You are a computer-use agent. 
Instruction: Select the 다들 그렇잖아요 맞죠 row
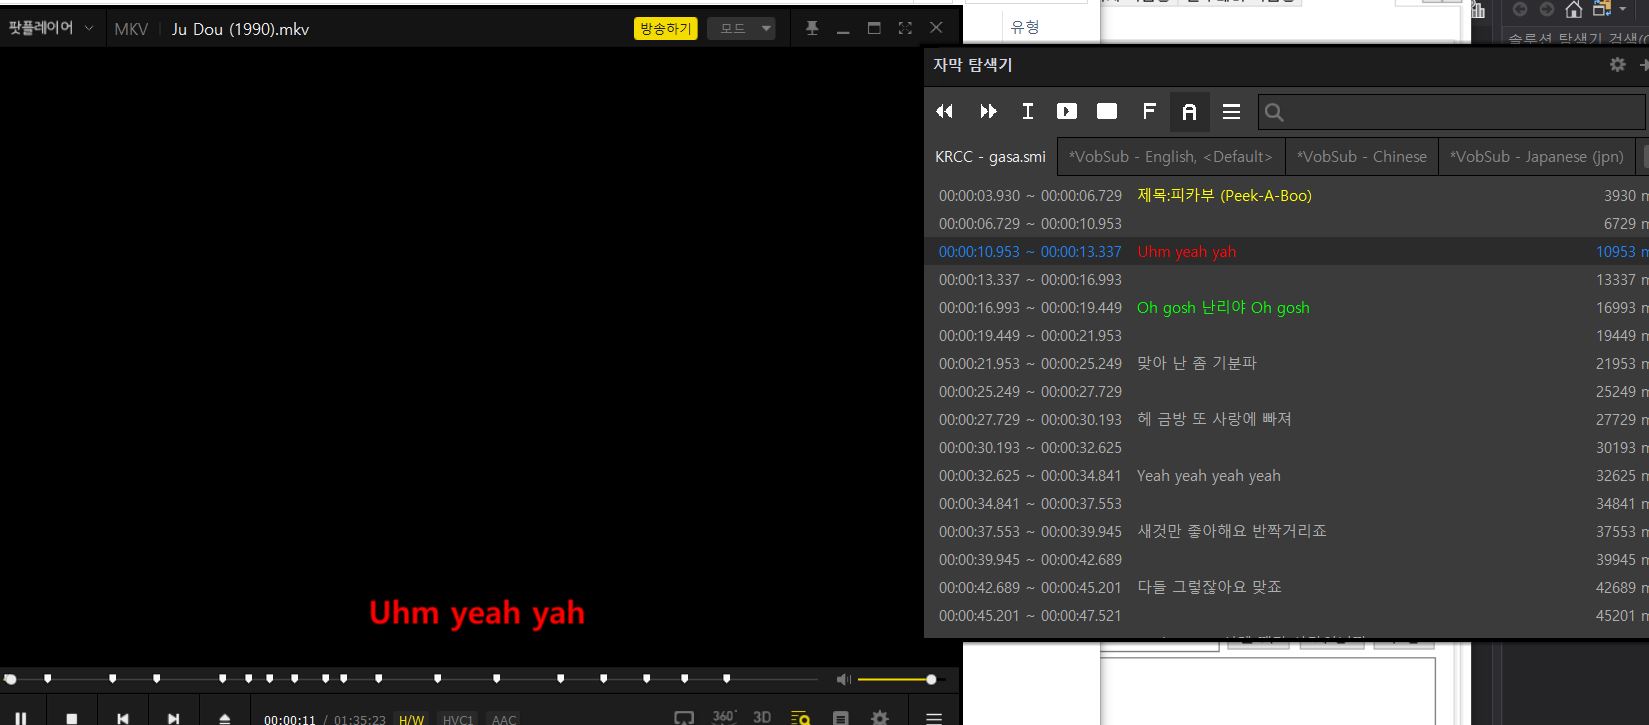point(1286,587)
